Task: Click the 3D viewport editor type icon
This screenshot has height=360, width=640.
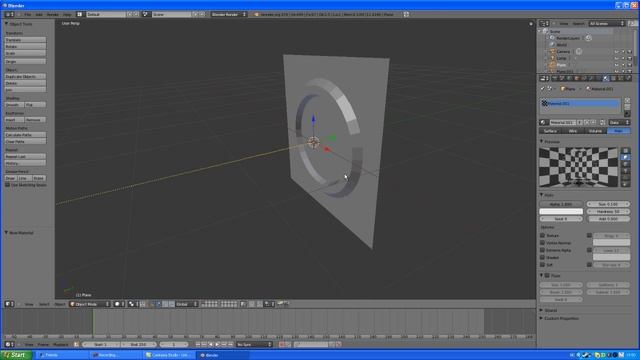Action: (x=8, y=304)
